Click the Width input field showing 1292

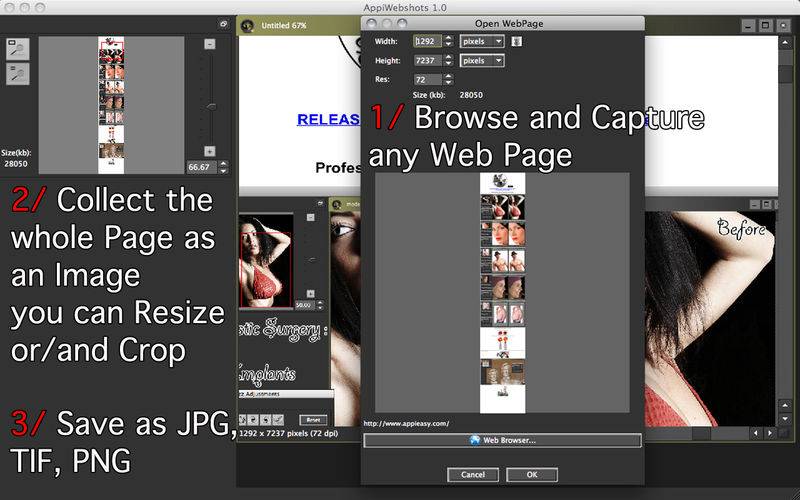pos(426,42)
